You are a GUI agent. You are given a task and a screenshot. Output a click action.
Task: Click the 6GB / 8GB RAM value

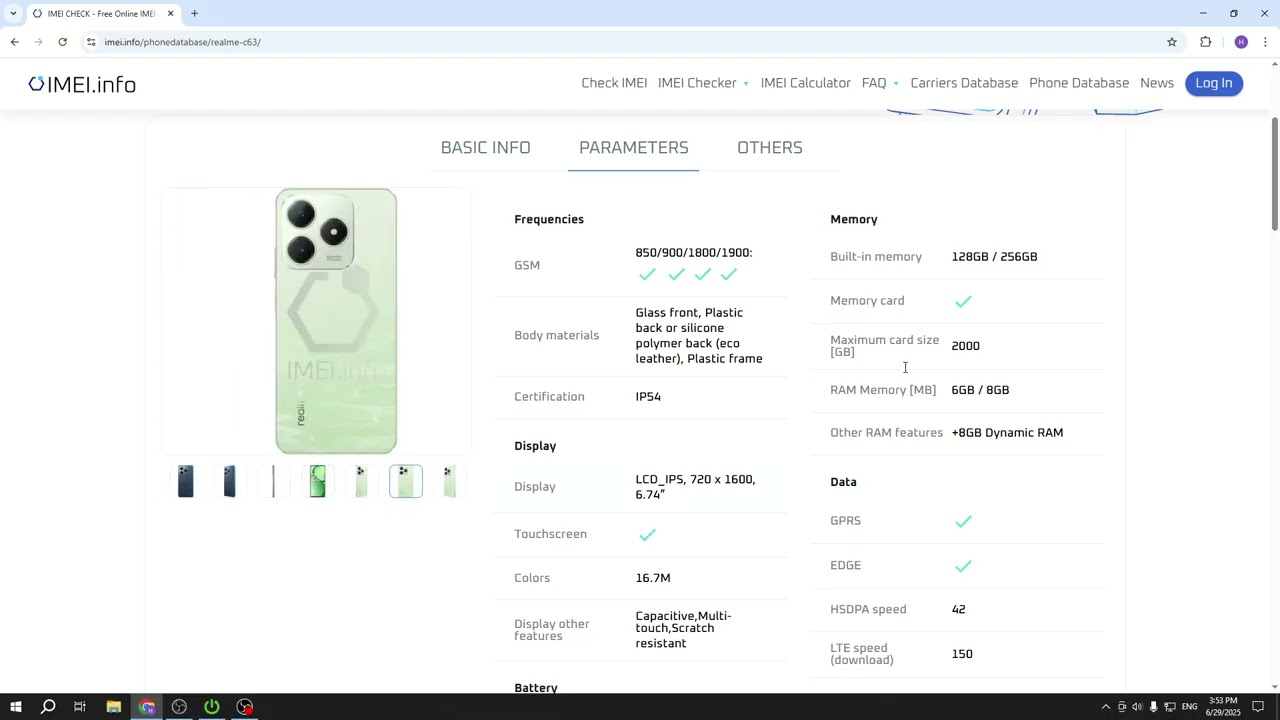pyautogui.click(x=980, y=390)
